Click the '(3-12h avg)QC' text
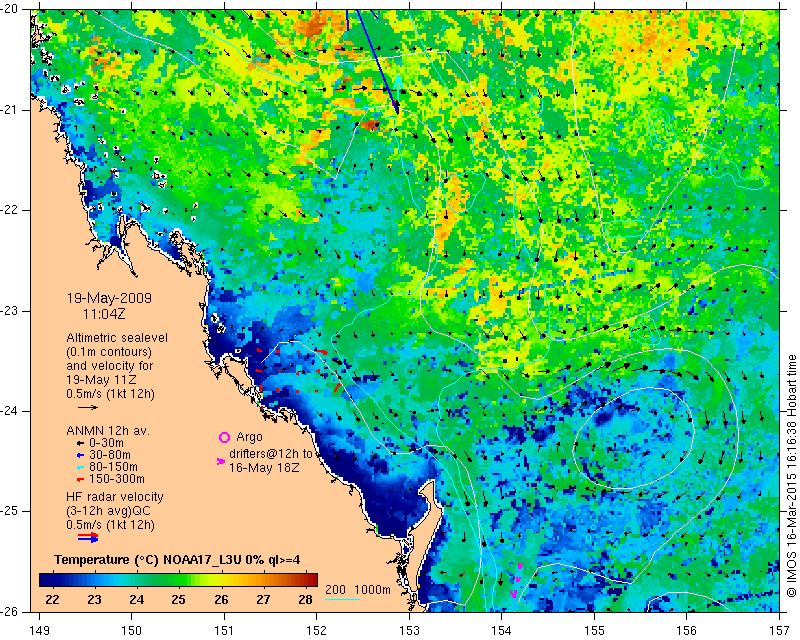The image size is (800, 640). tap(108, 511)
